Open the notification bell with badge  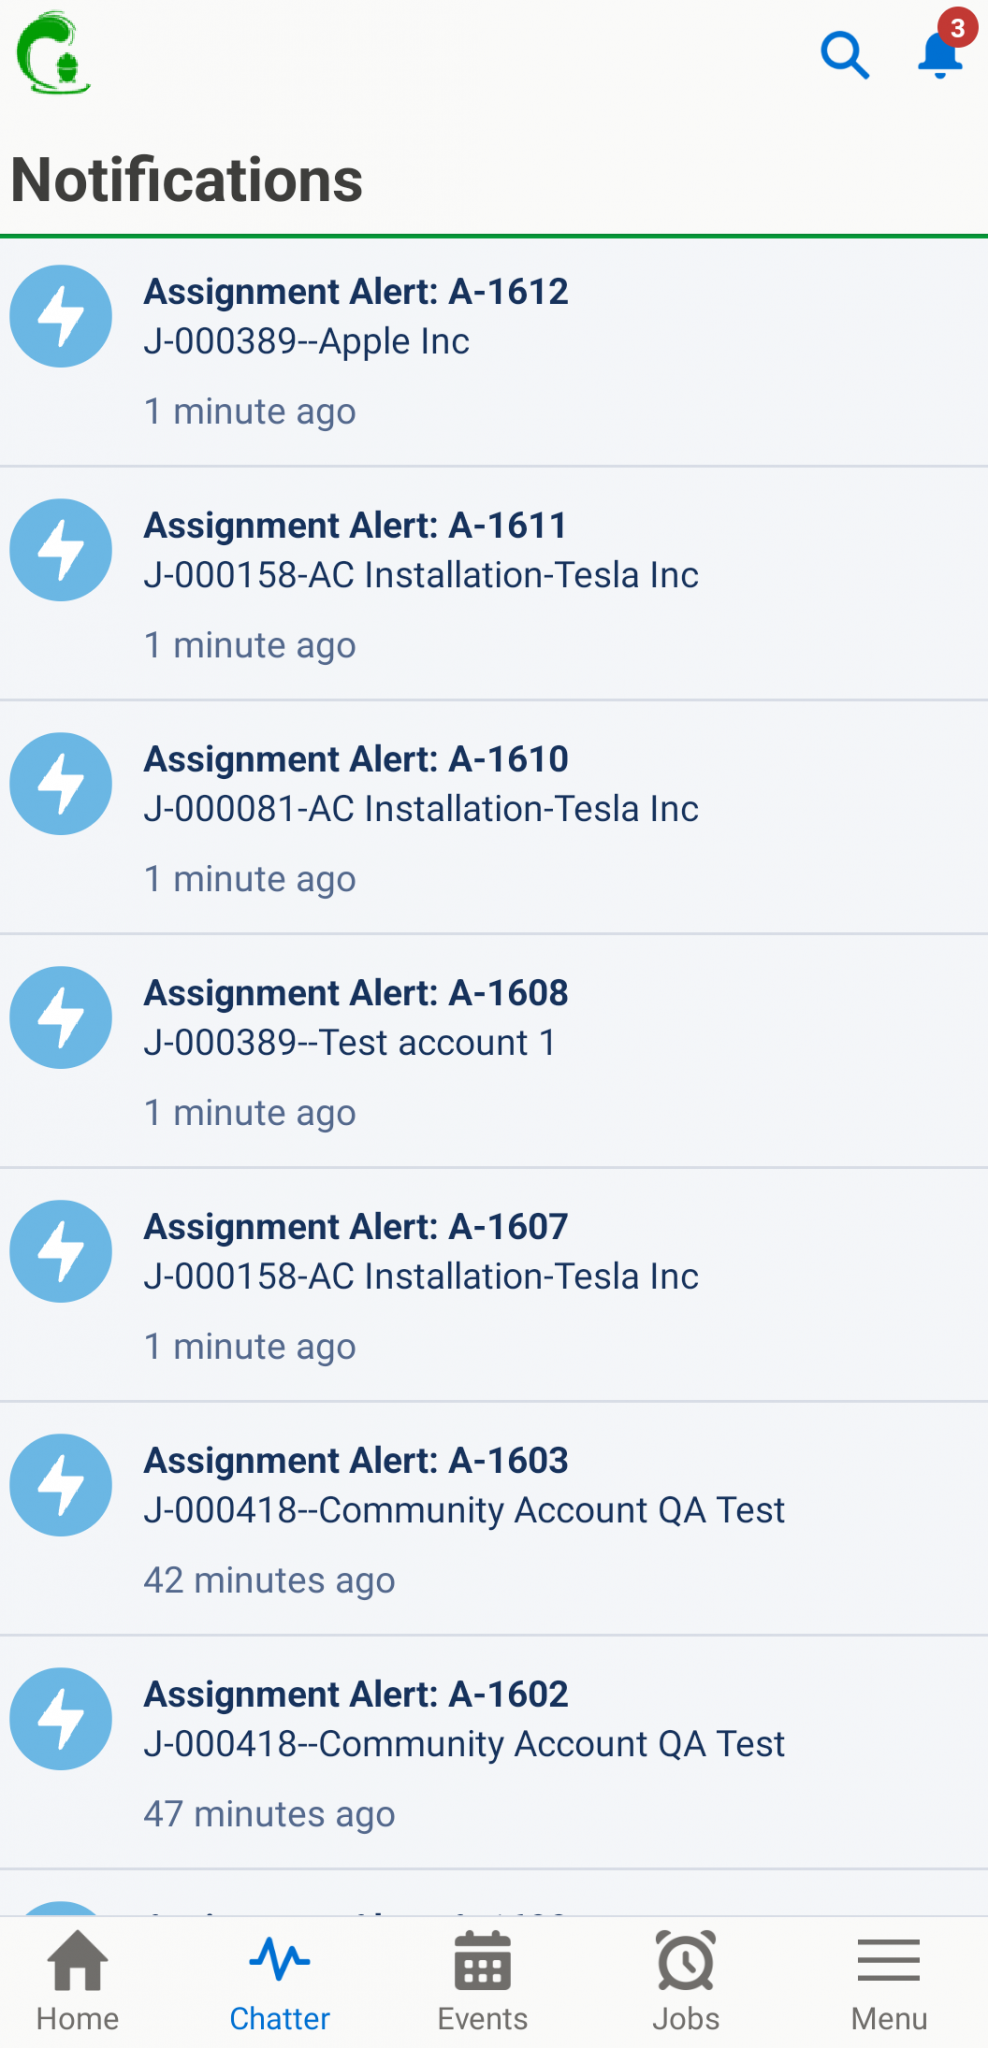(x=940, y=53)
